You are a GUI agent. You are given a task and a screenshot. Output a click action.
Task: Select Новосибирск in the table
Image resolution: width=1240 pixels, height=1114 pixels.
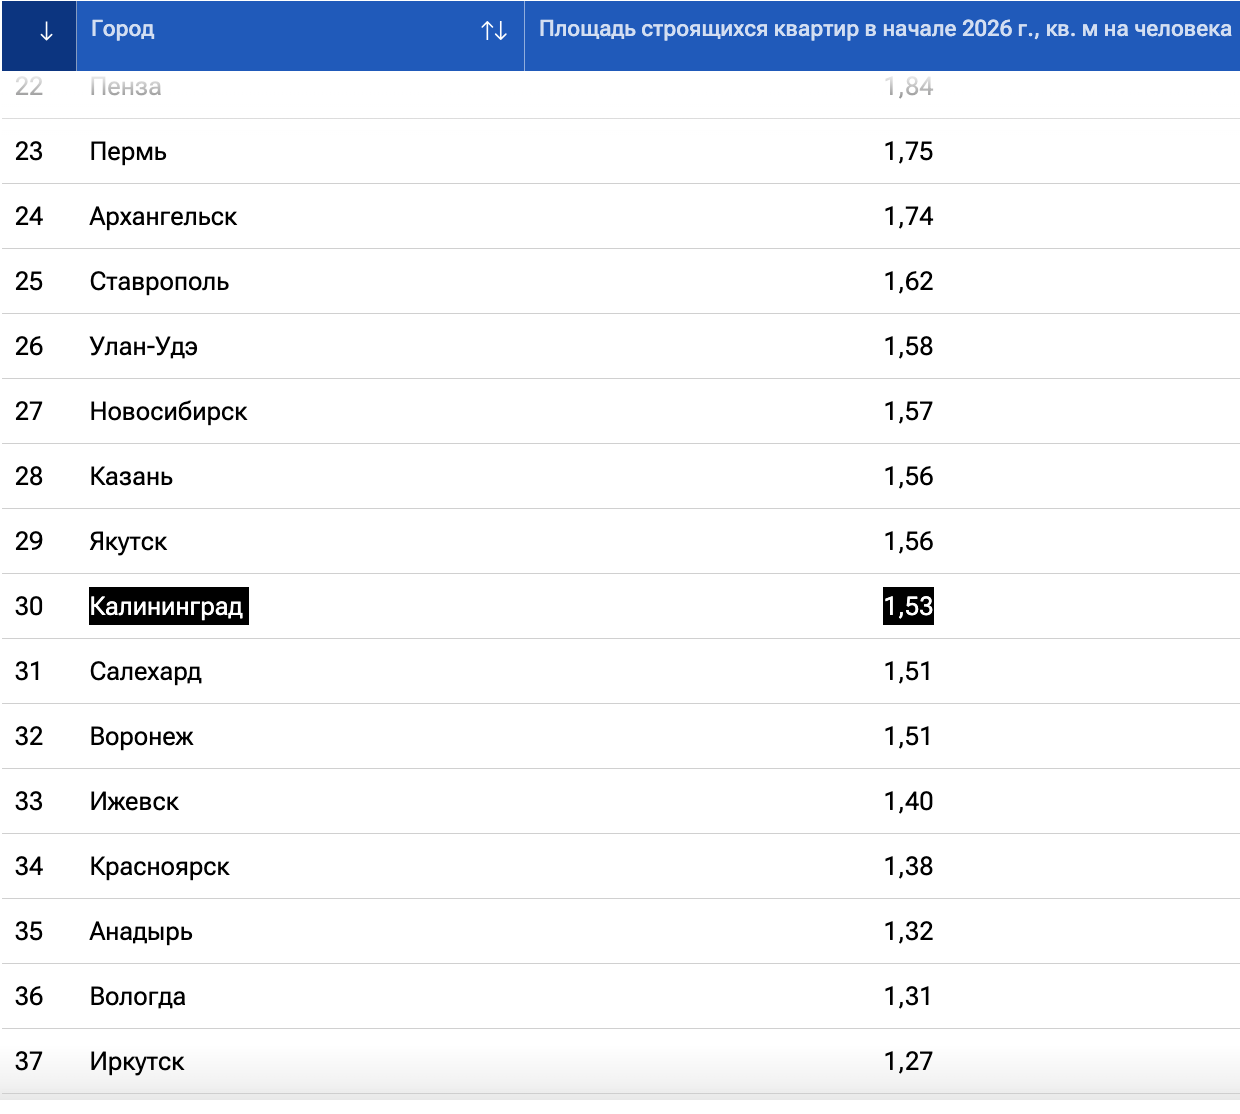point(168,412)
